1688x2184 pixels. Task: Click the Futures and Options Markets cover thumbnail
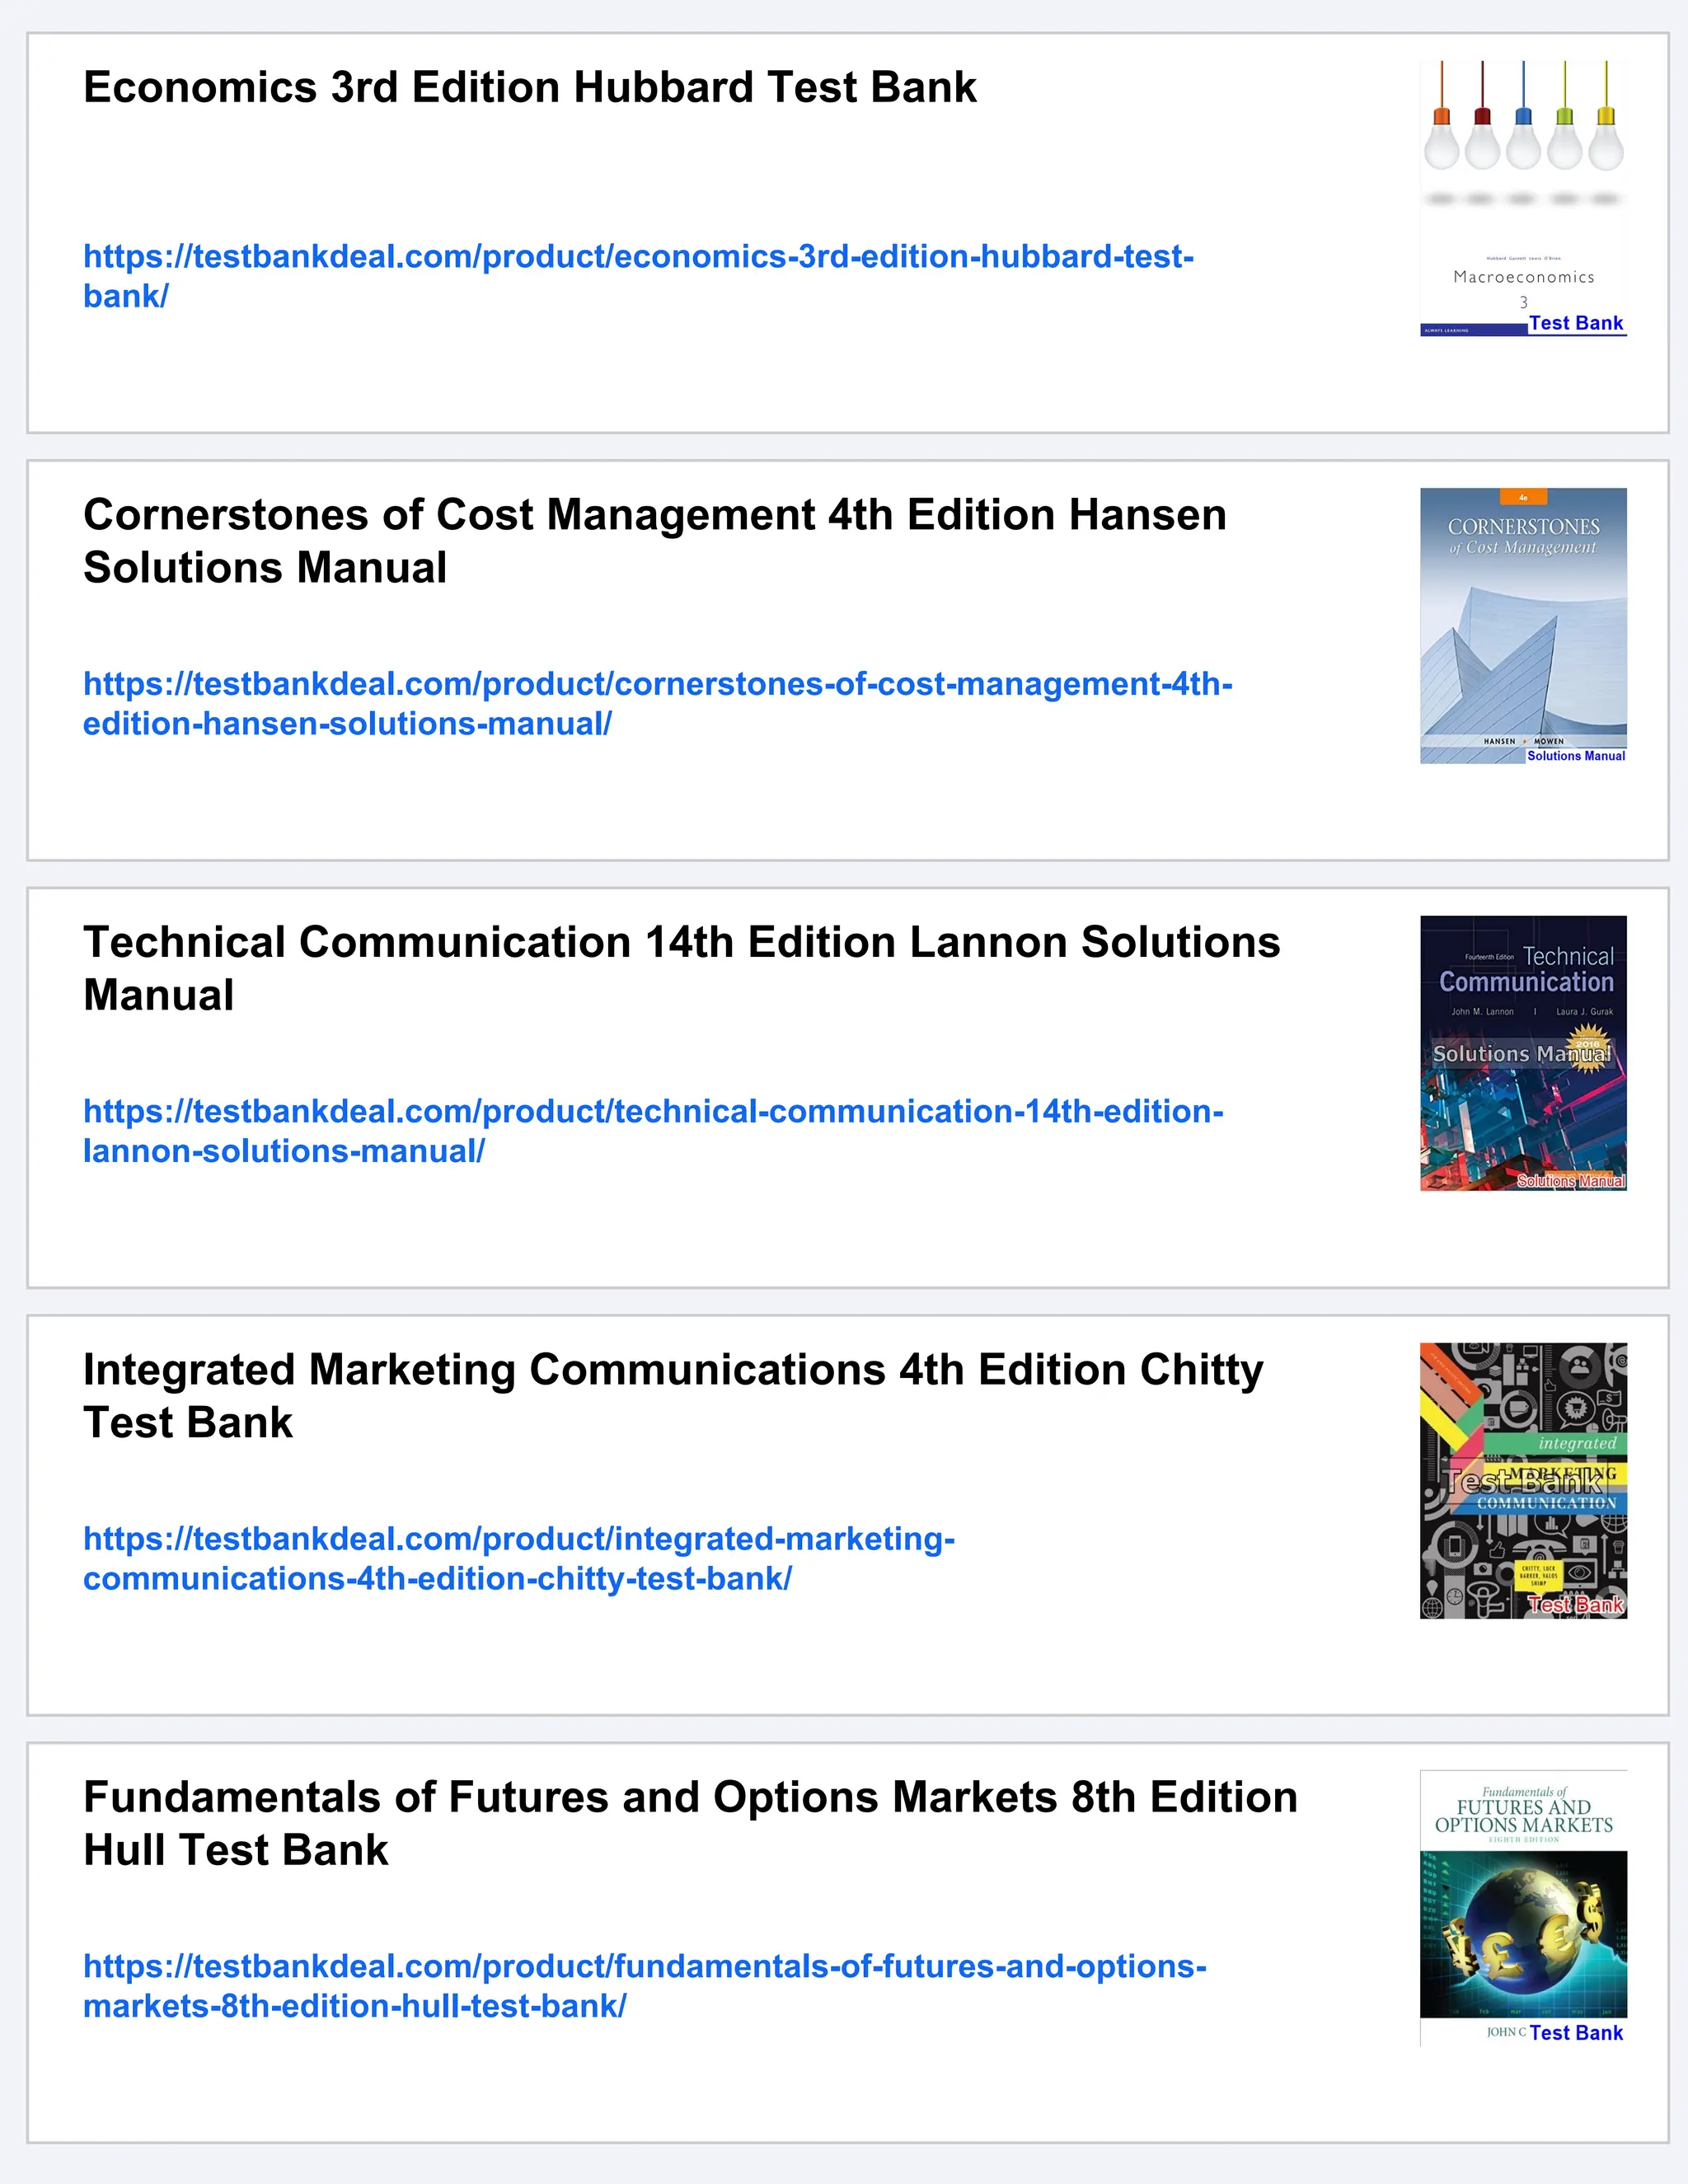tap(1523, 1908)
